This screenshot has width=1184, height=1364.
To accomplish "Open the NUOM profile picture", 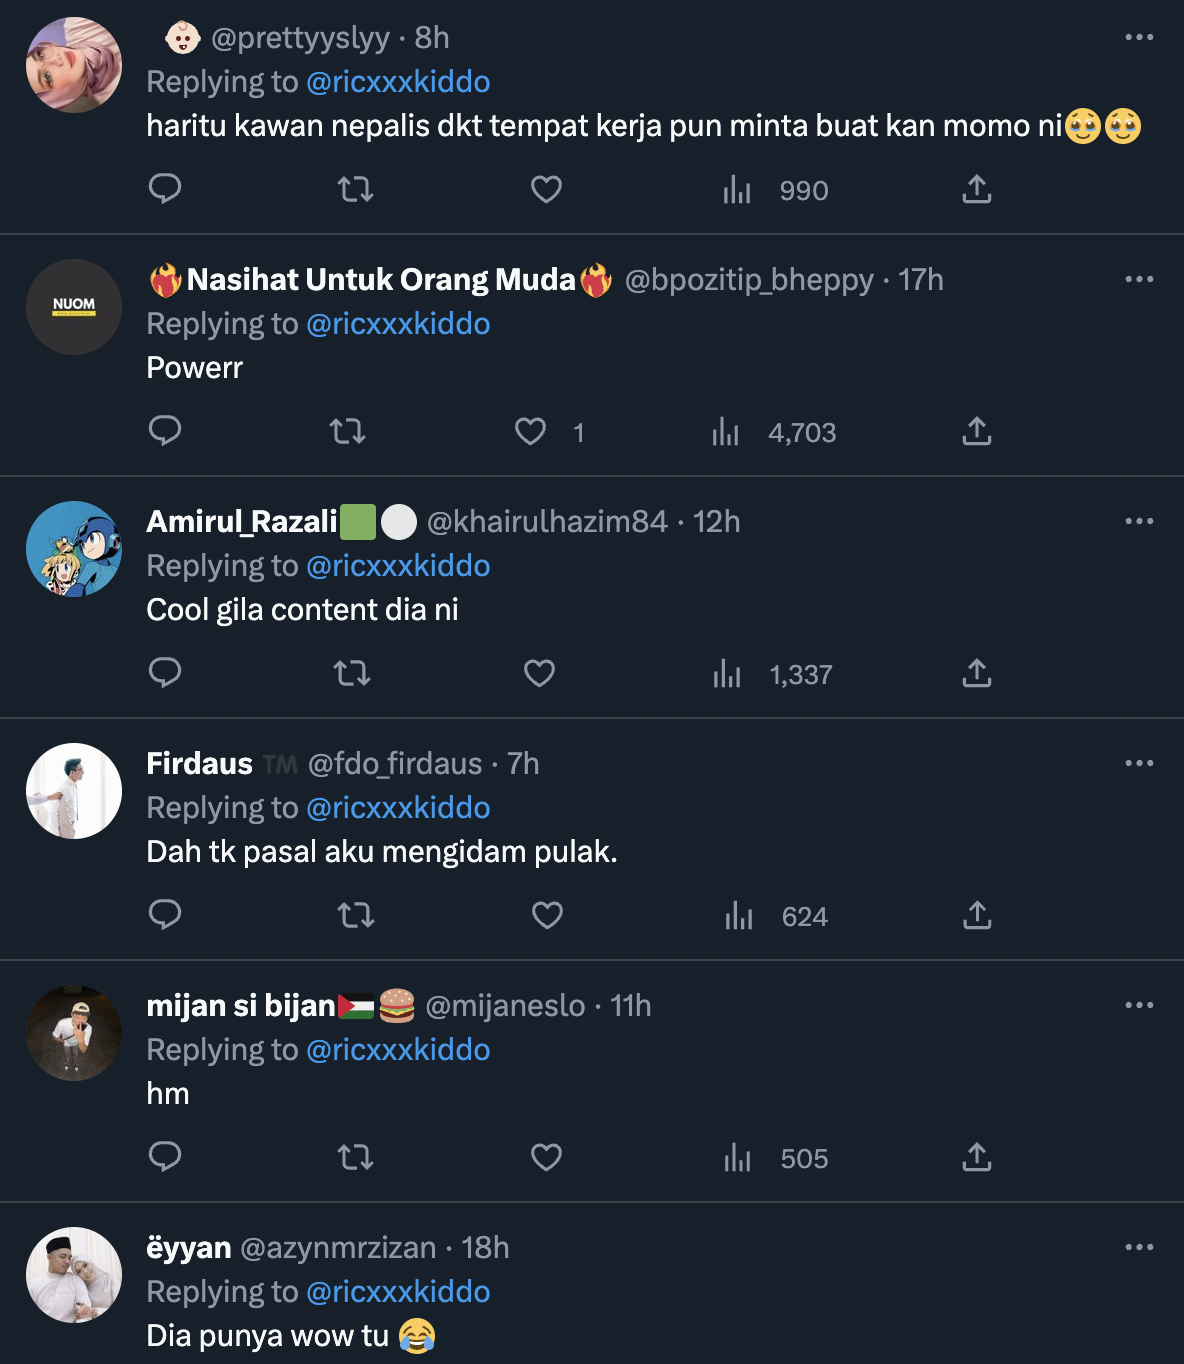I will (74, 307).
